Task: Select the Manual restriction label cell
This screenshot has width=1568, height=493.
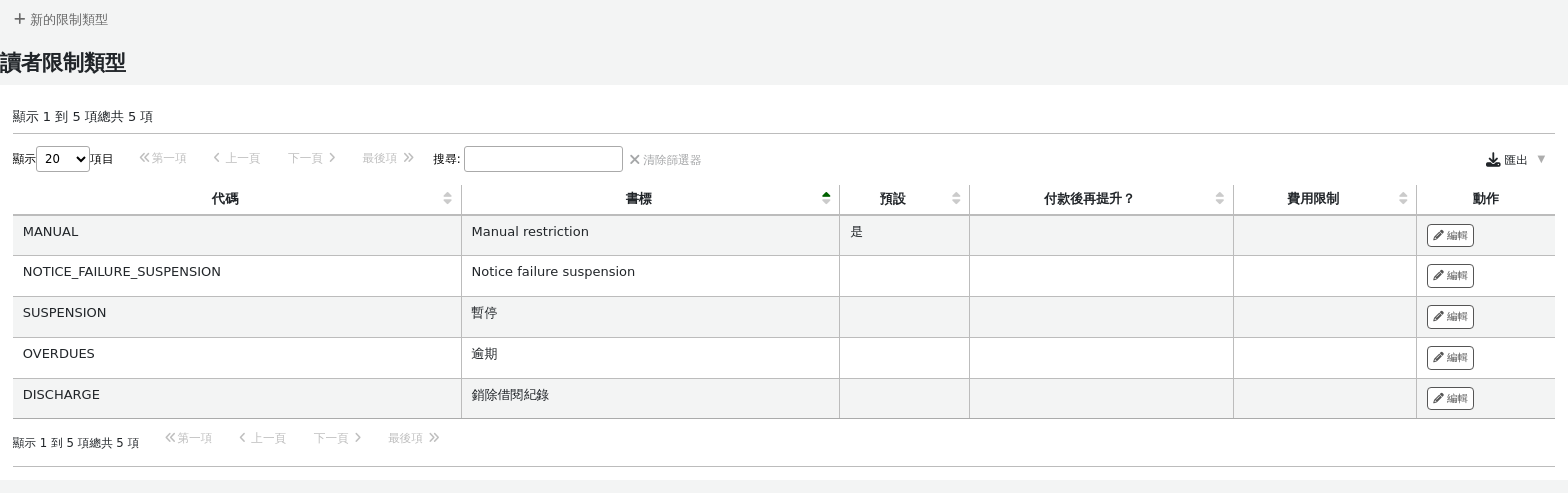Action: coord(650,236)
